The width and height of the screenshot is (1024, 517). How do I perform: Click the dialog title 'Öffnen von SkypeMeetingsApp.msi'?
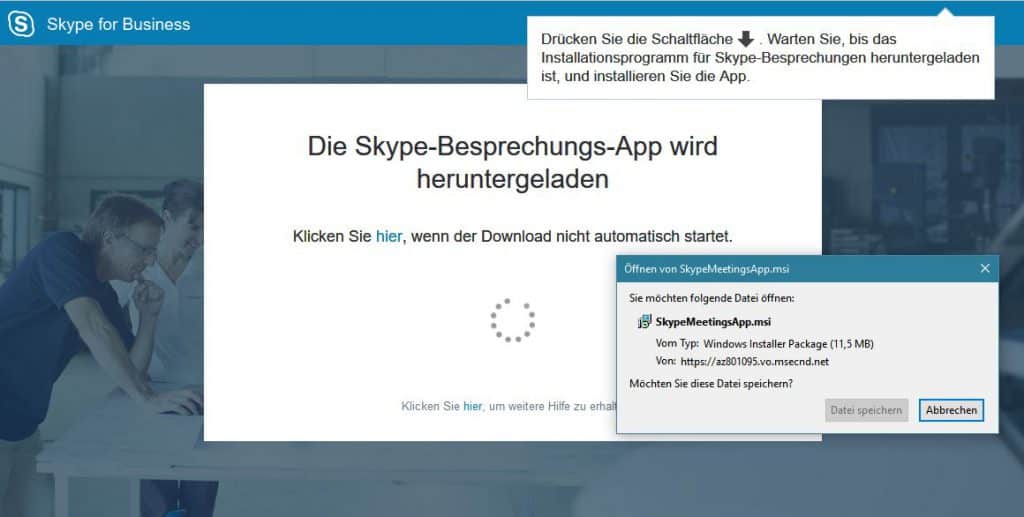click(706, 269)
